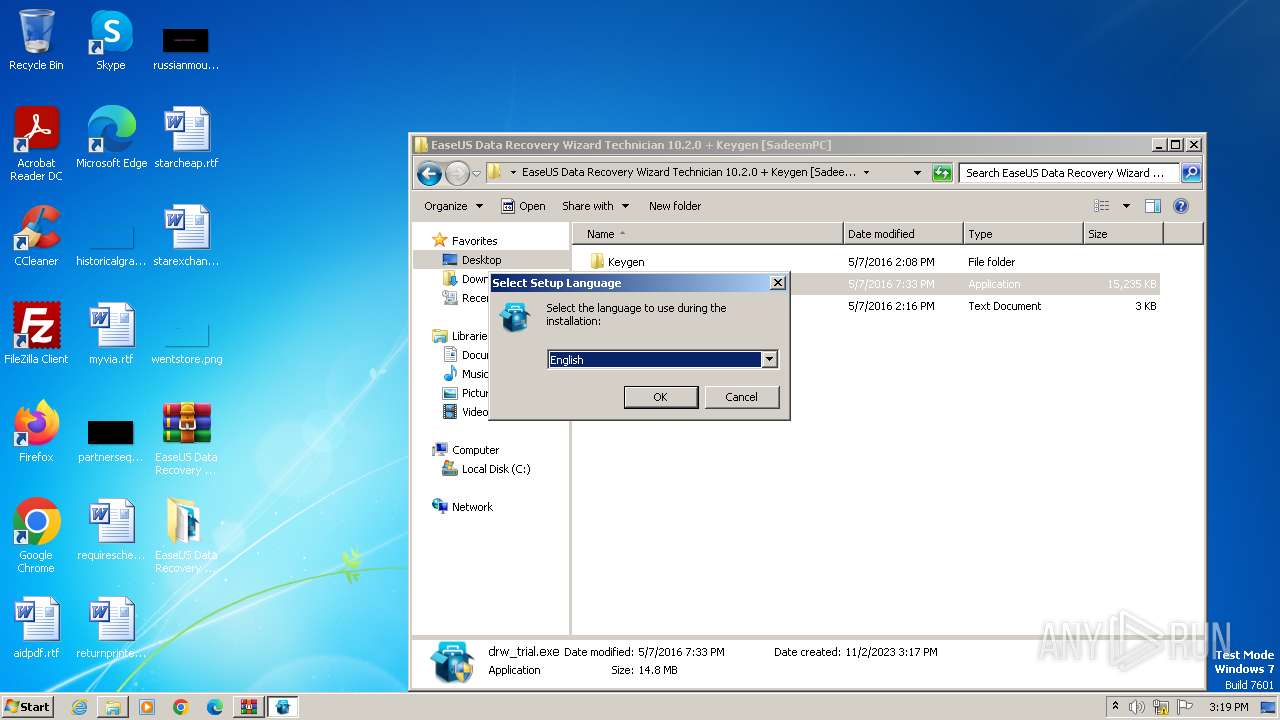Sort files by Type column
Viewport: 1280px width, 720px height.
[x=1023, y=234]
